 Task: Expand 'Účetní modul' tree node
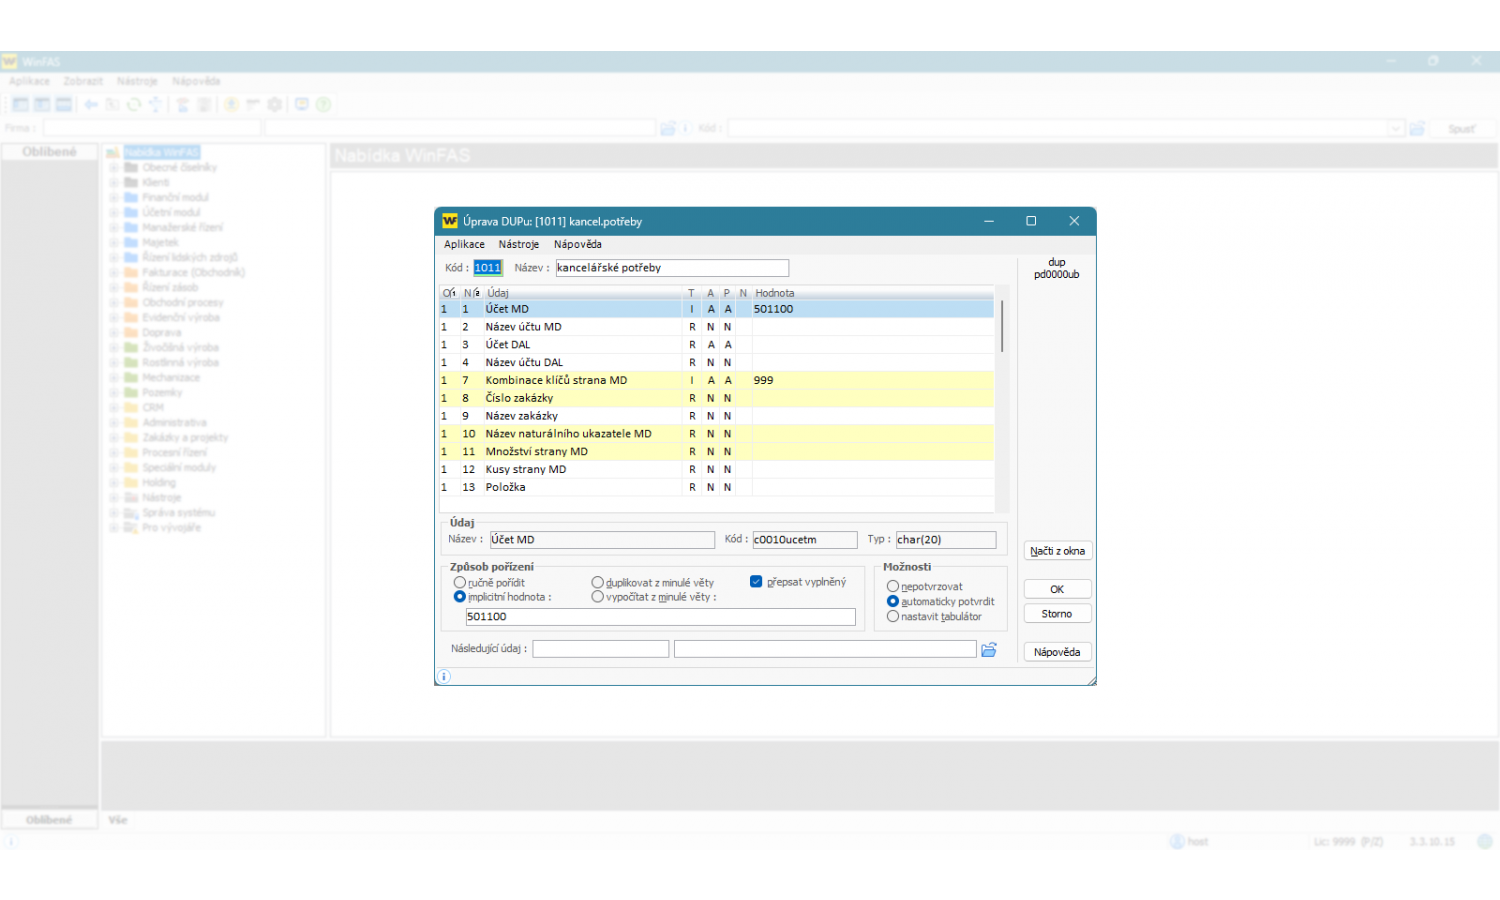pos(114,213)
